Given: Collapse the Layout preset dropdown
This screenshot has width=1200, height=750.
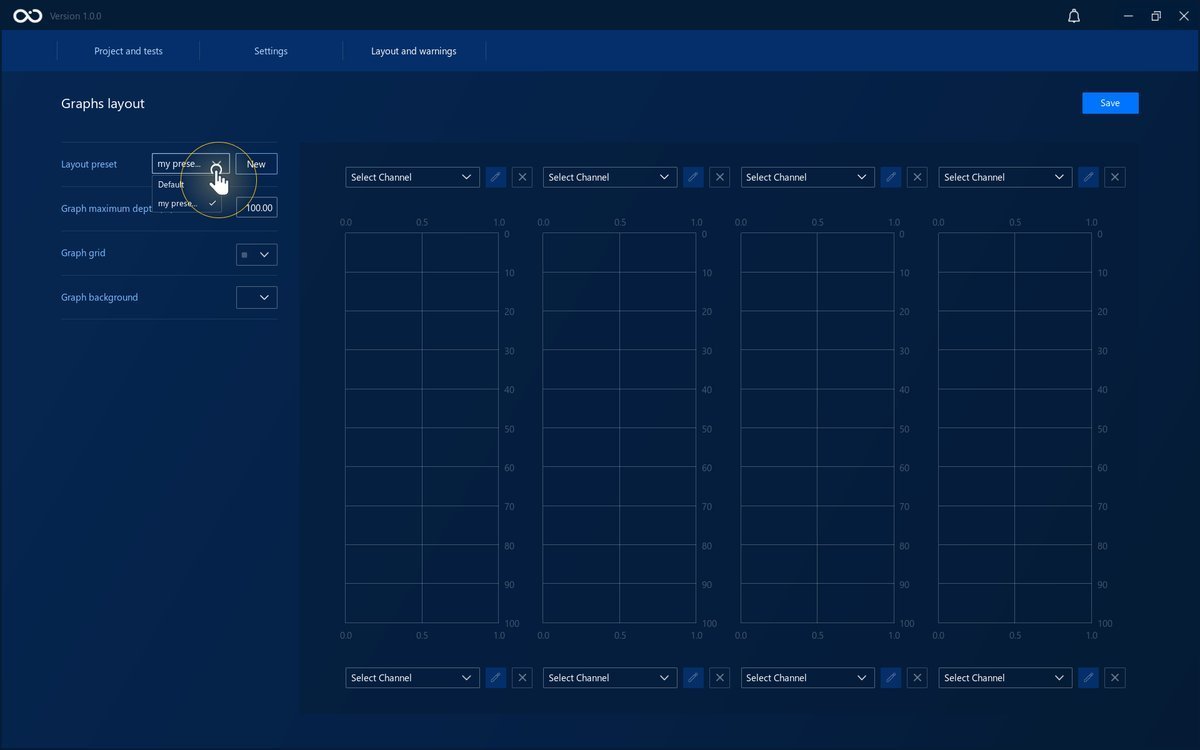Looking at the screenshot, I should click(191, 164).
